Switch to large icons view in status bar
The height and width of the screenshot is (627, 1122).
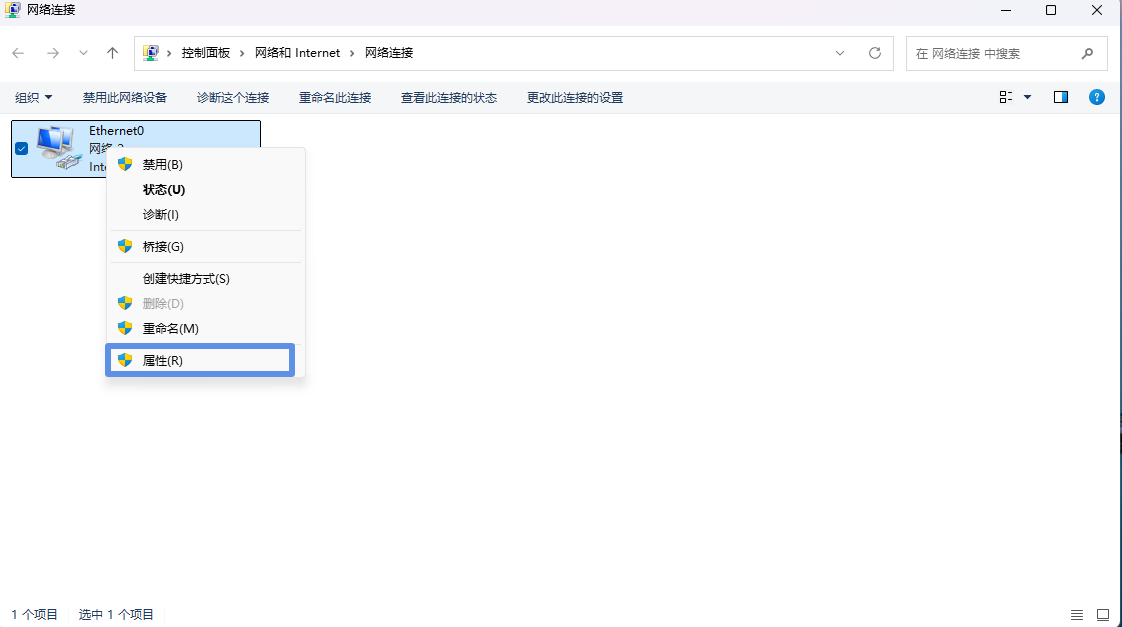click(x=1103, y=614)
